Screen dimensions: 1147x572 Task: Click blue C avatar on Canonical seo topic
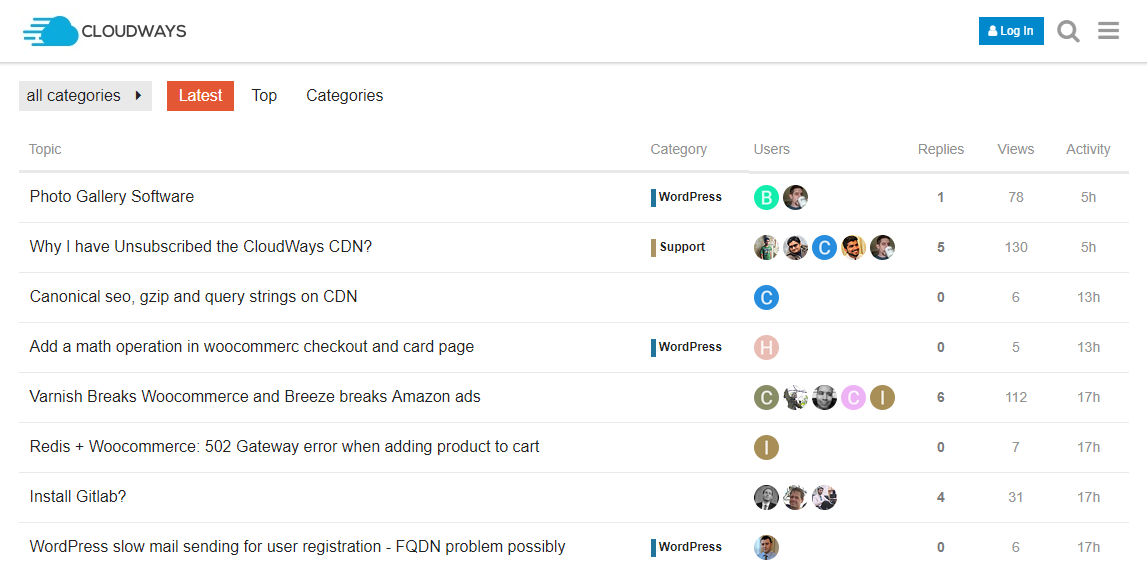pos(766,297)
